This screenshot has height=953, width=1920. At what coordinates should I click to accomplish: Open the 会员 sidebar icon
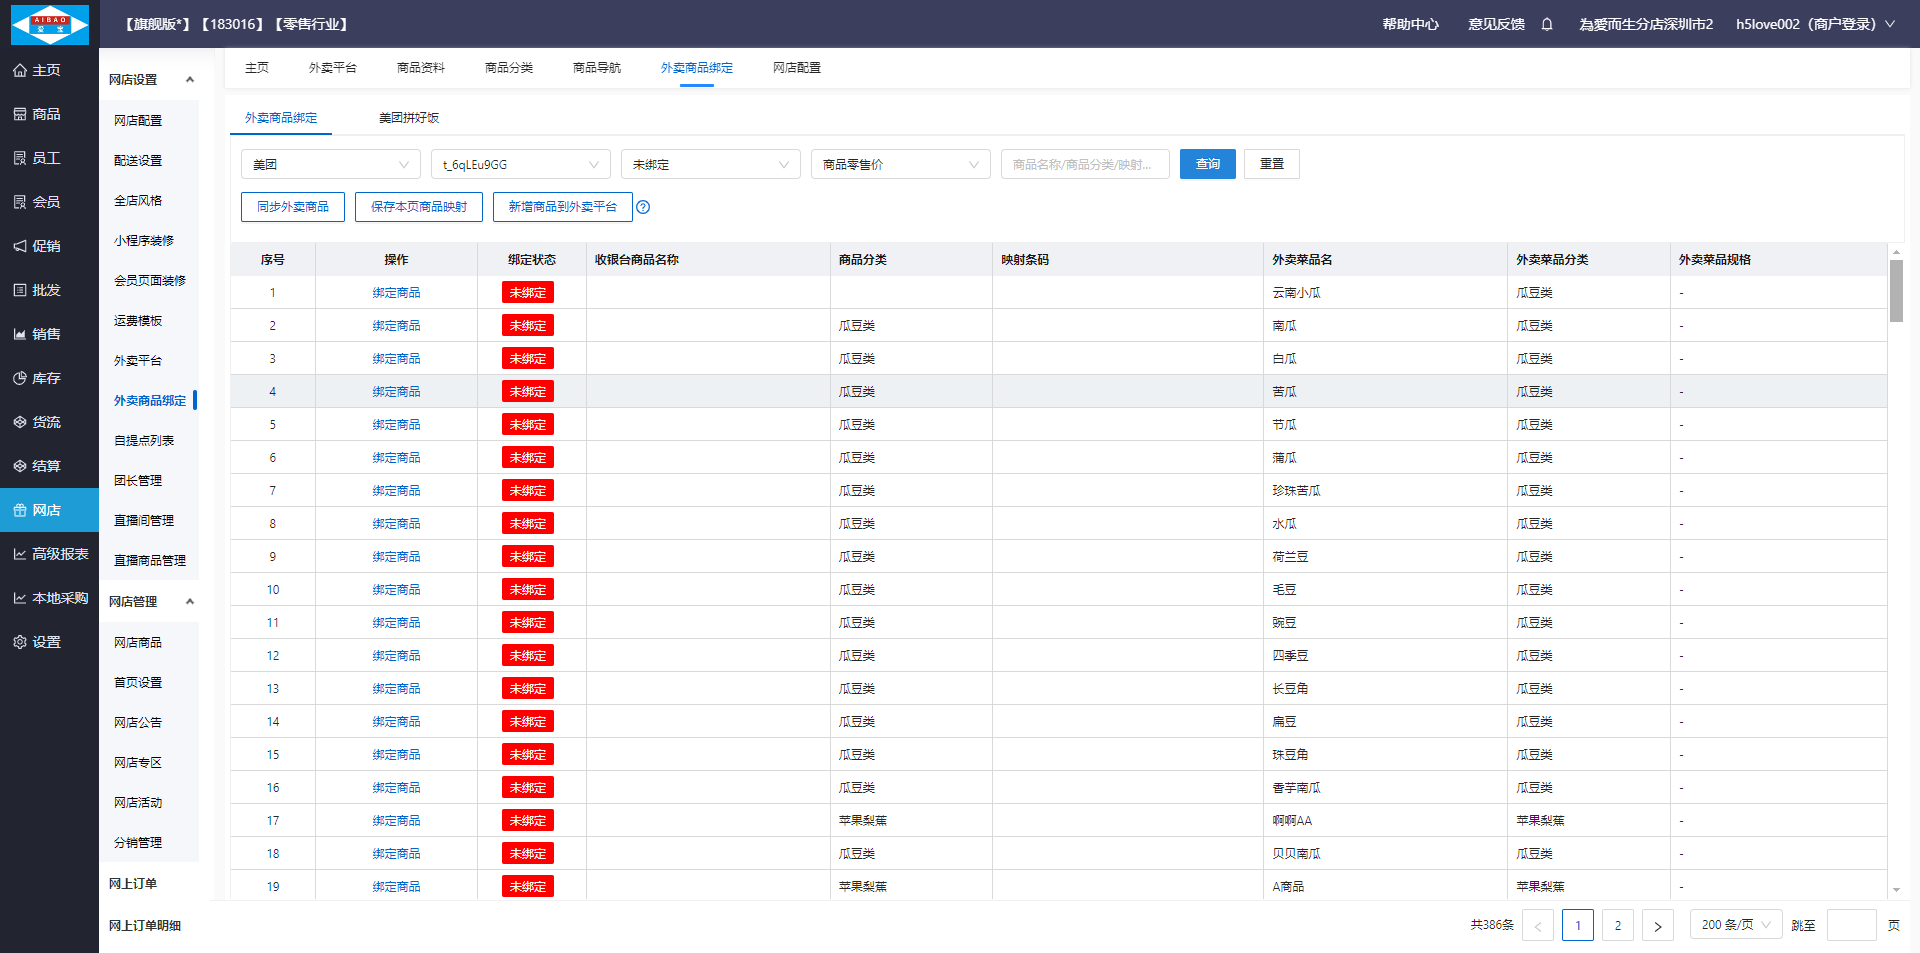point(19,202)
